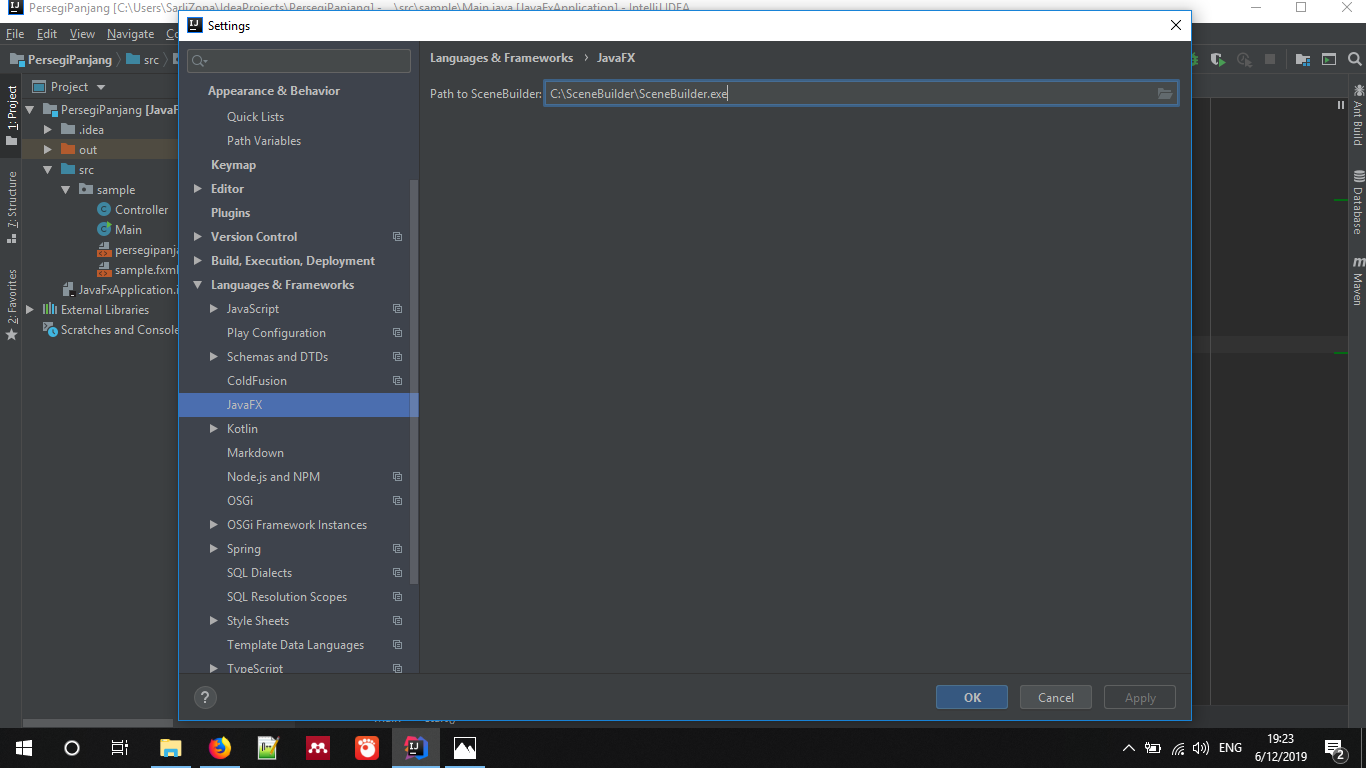Click the settings search field
Screen dimensions: 1366x768
299,61
